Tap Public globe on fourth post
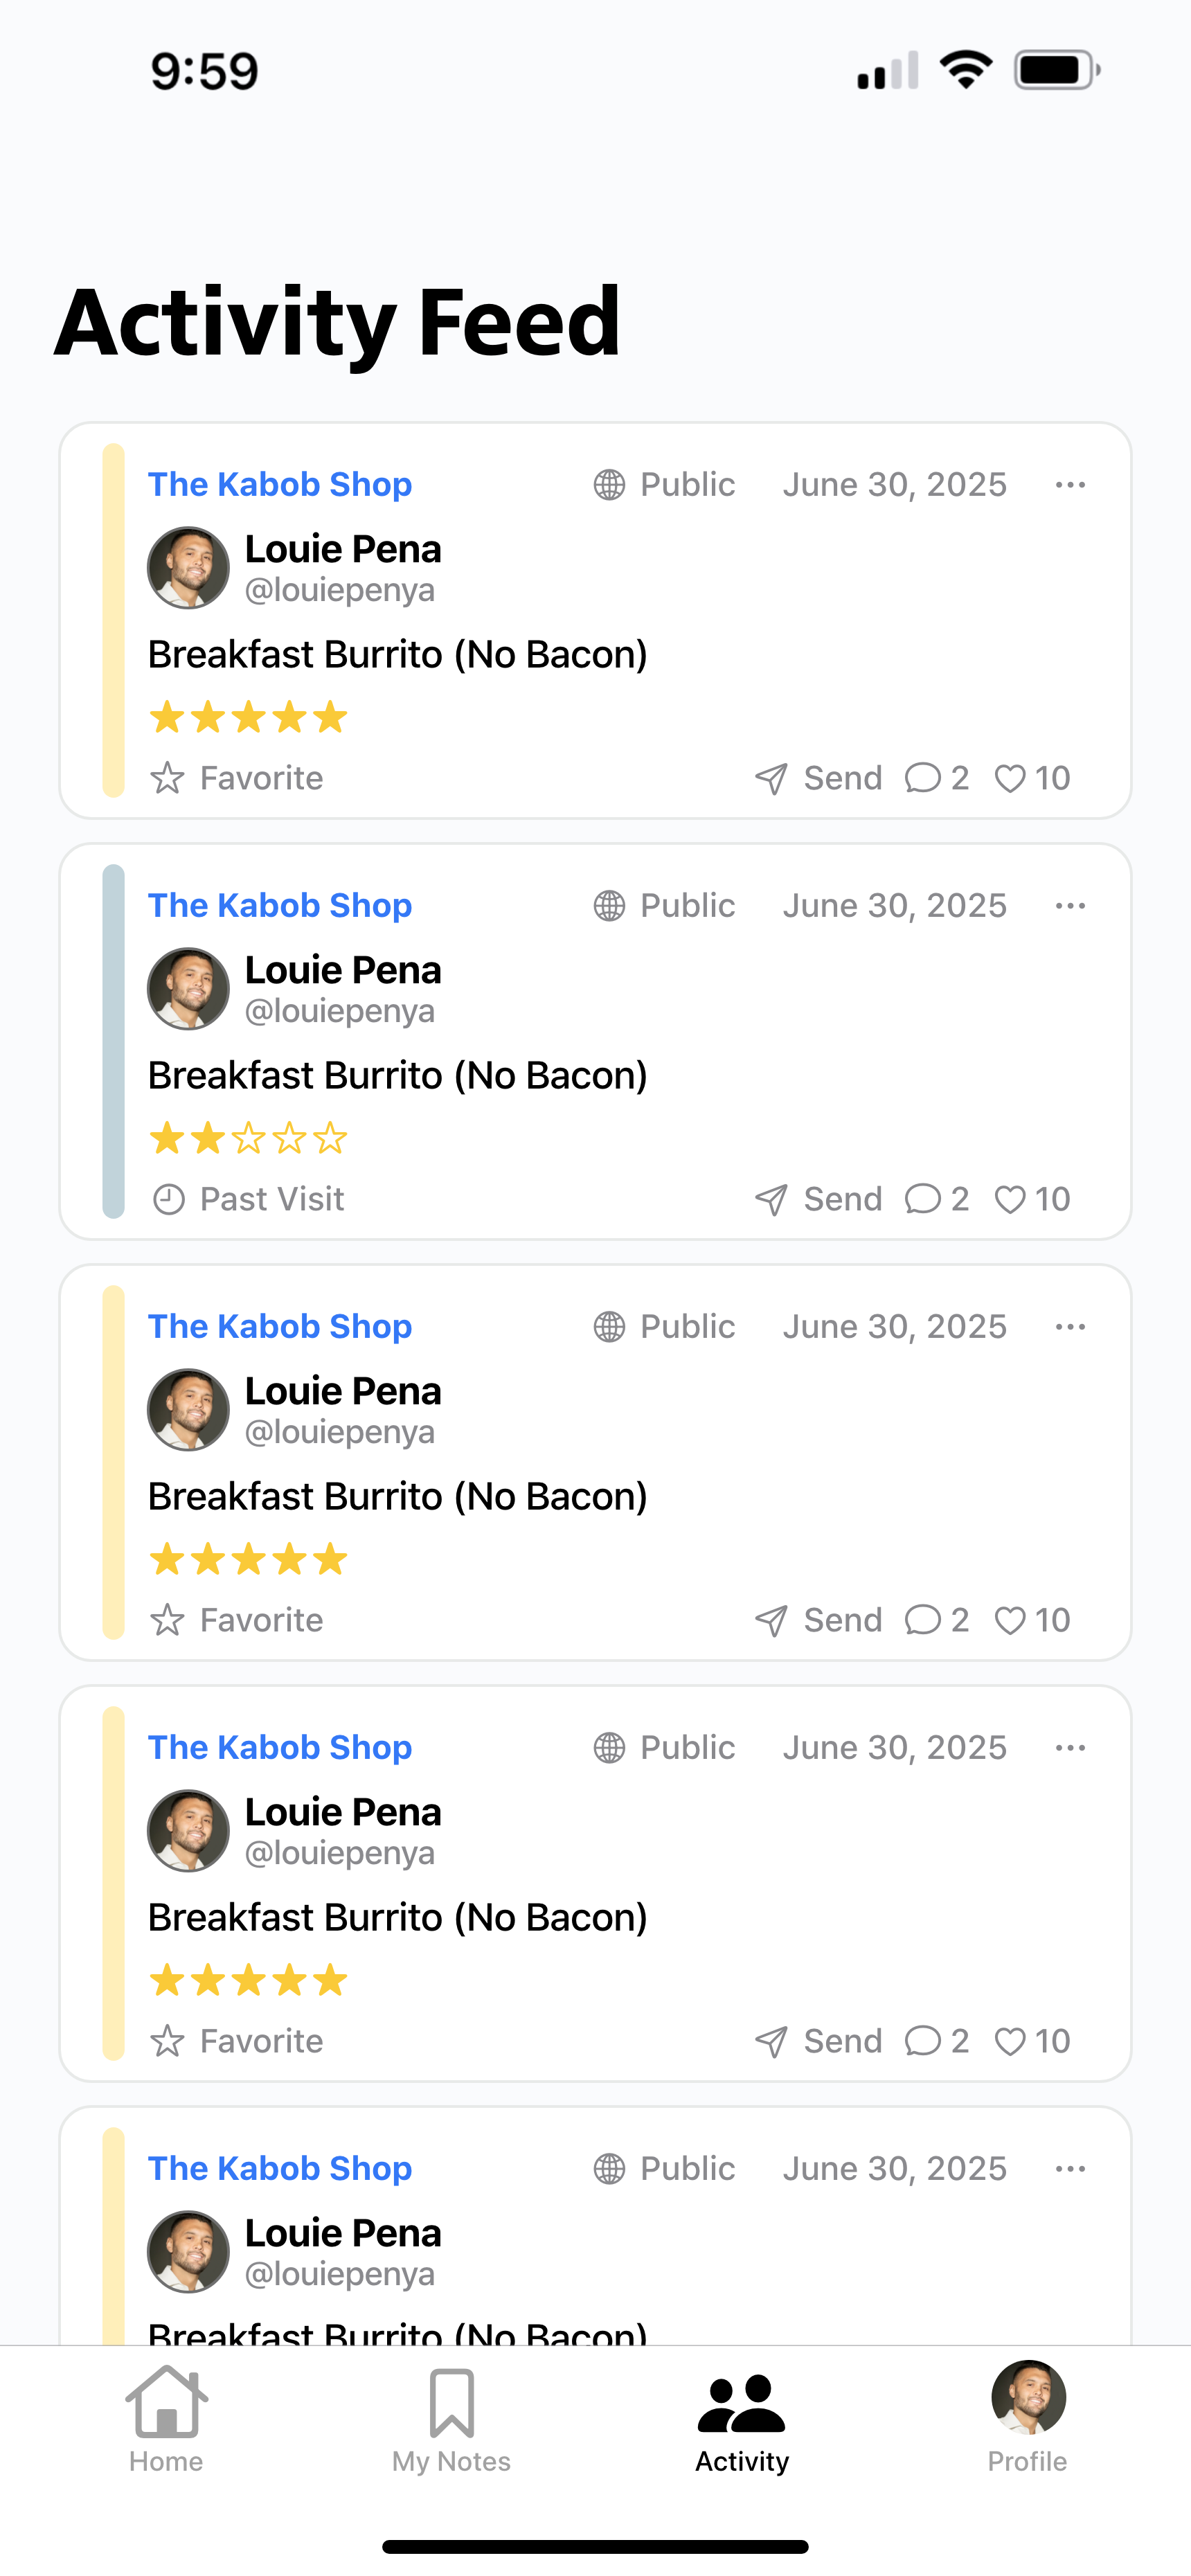 point(609,1748)
